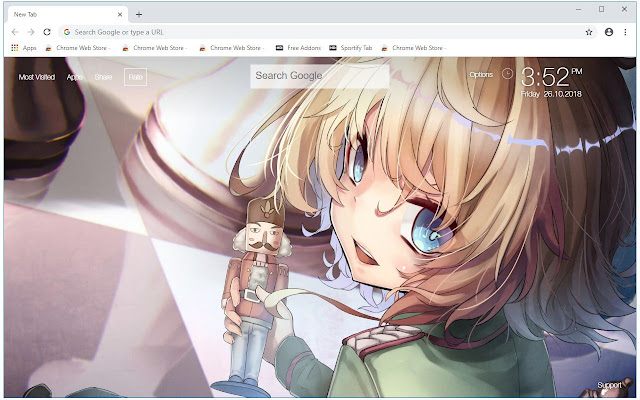This screenshot has height=400, width=640.
Task: Click the Search Google box on page
Action: coord(320,76)
